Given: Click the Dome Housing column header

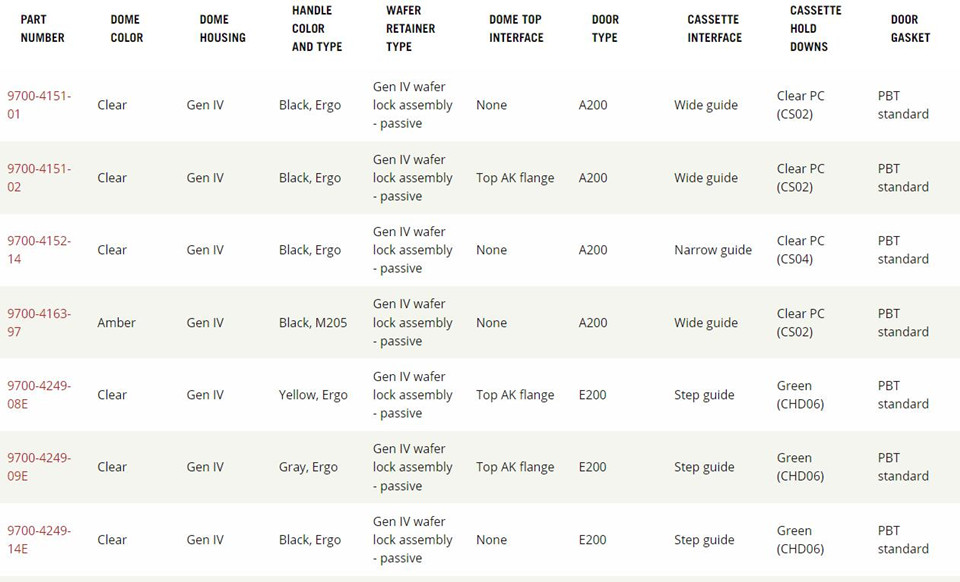Looking at the screenshot, I should click(x=222, y=29).
